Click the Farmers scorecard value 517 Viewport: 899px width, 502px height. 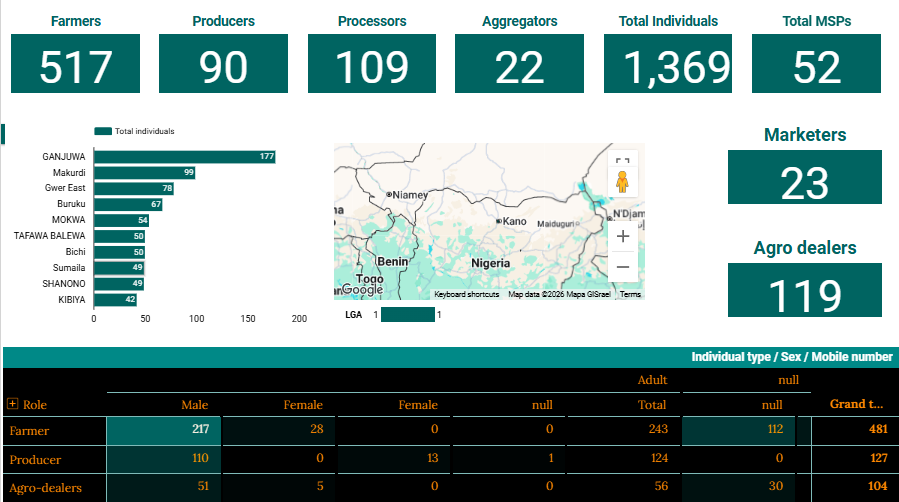click(75, 66)
